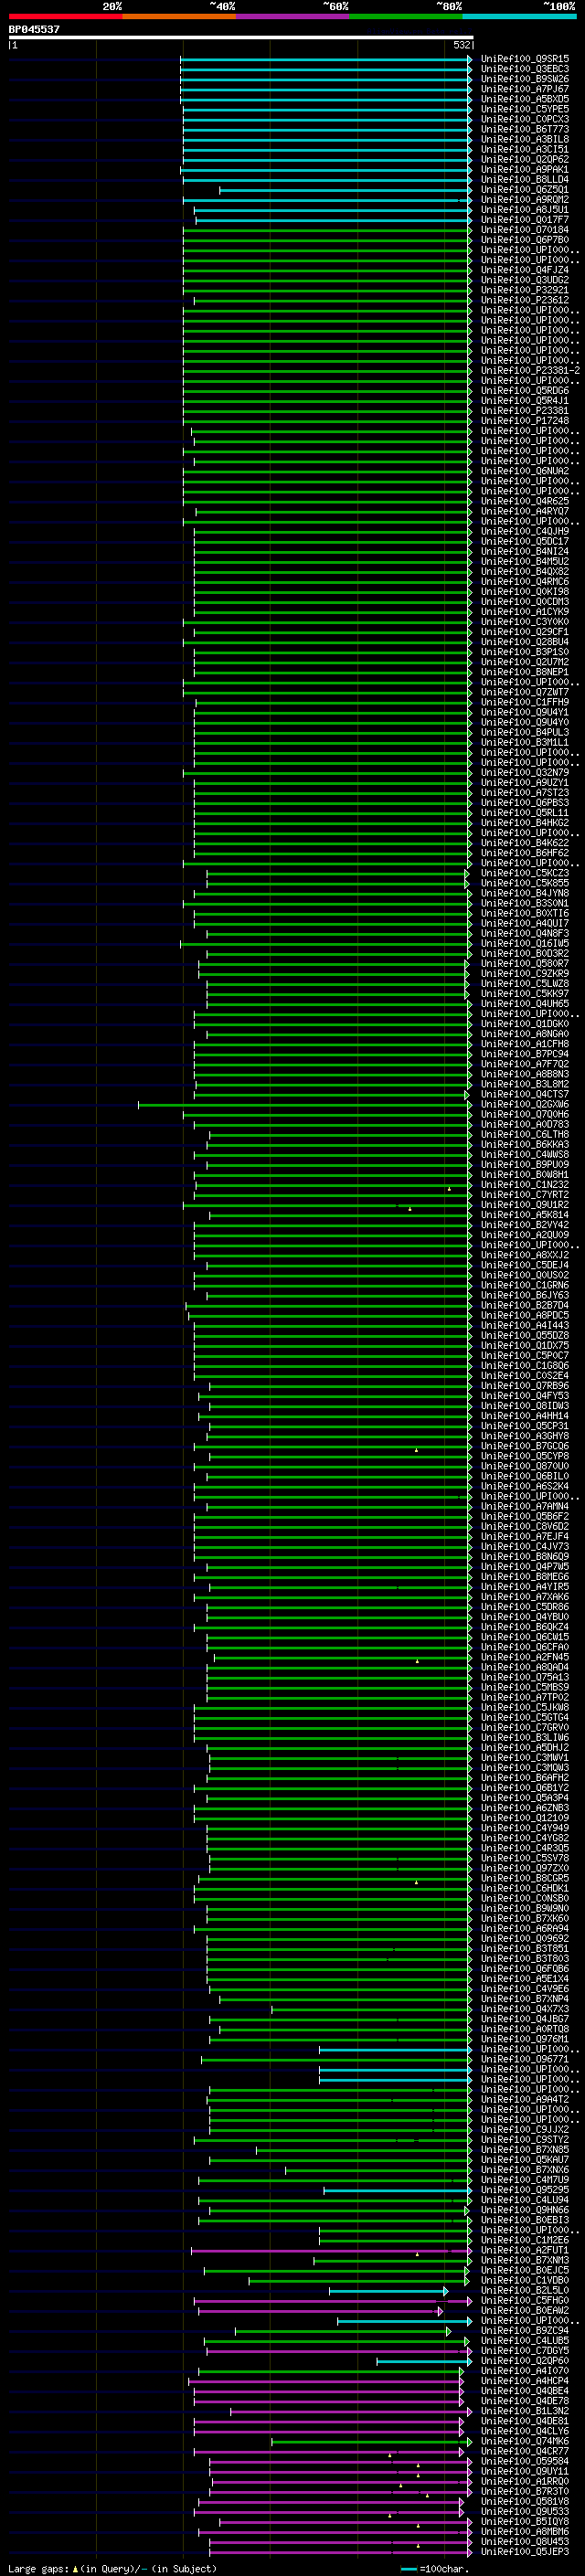This screenshot has width=585, height=2576.
Task: Open hit UniRef100_C5YPE5
Action: 524,109
